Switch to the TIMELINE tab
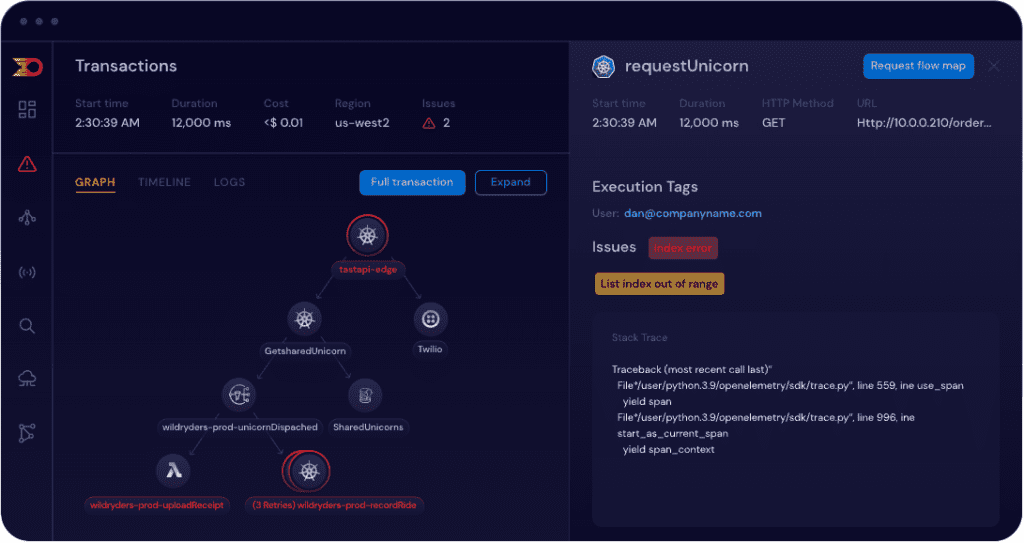Viewport: 1024px width, 543px height. [x=164, y=182]
